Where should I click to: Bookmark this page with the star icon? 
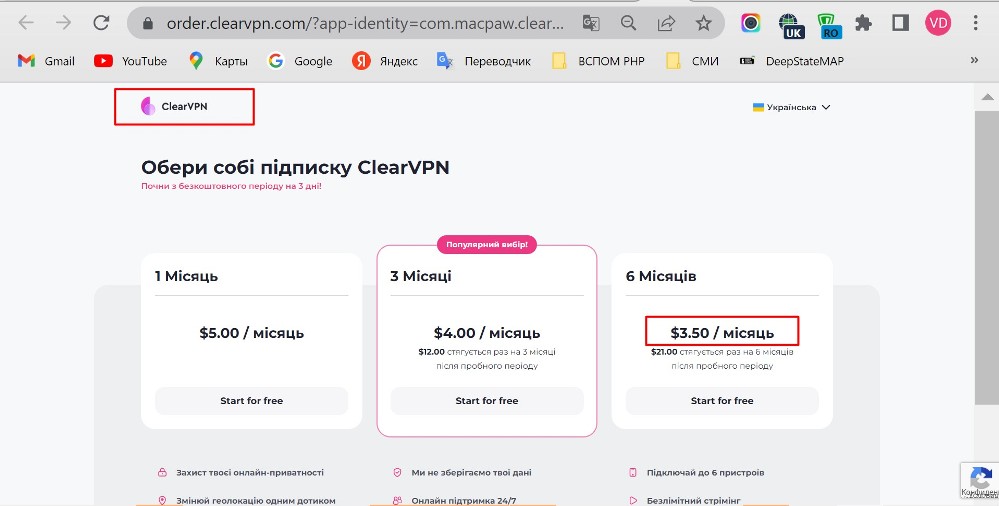click(x=703, y=24)
